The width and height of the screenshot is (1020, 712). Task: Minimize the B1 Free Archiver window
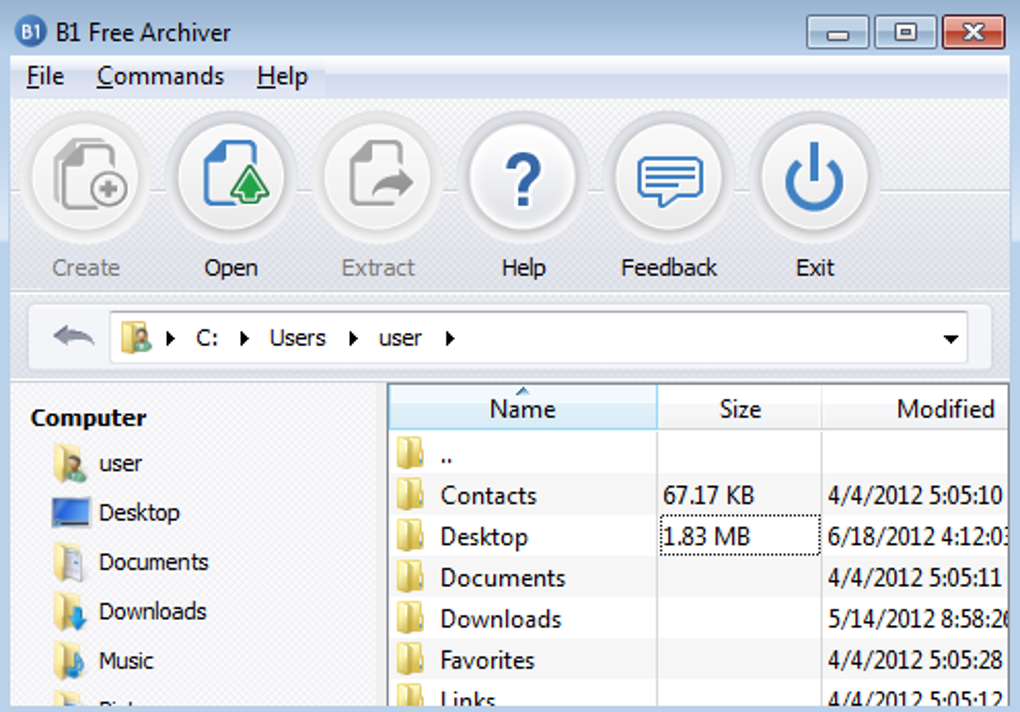(x=837, y=32)
